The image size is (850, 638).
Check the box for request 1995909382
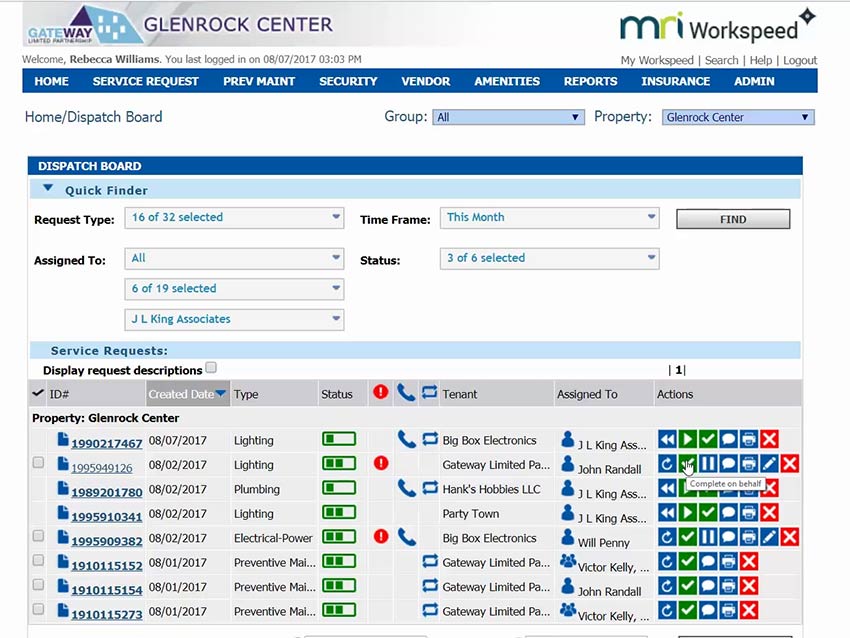[x=38, y=536]
